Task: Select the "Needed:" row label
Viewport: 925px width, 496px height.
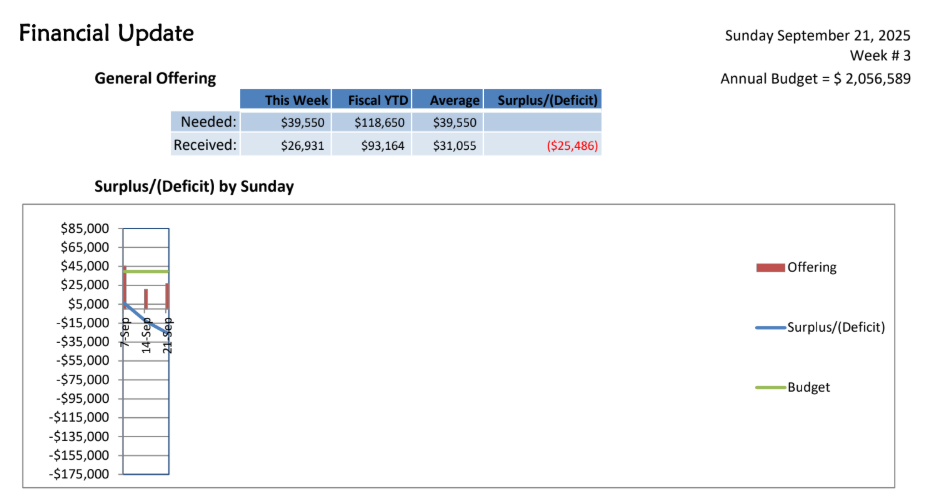Action: 208,122
